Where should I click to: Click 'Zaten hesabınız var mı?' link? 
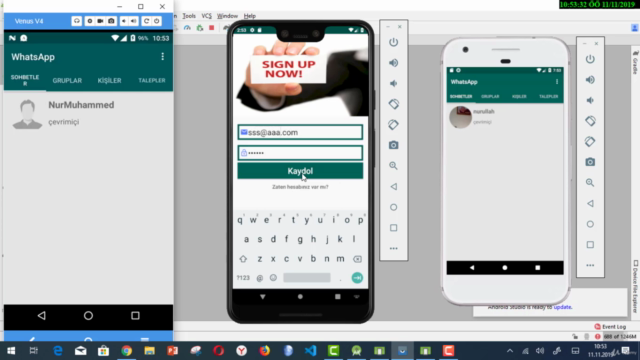300,187
